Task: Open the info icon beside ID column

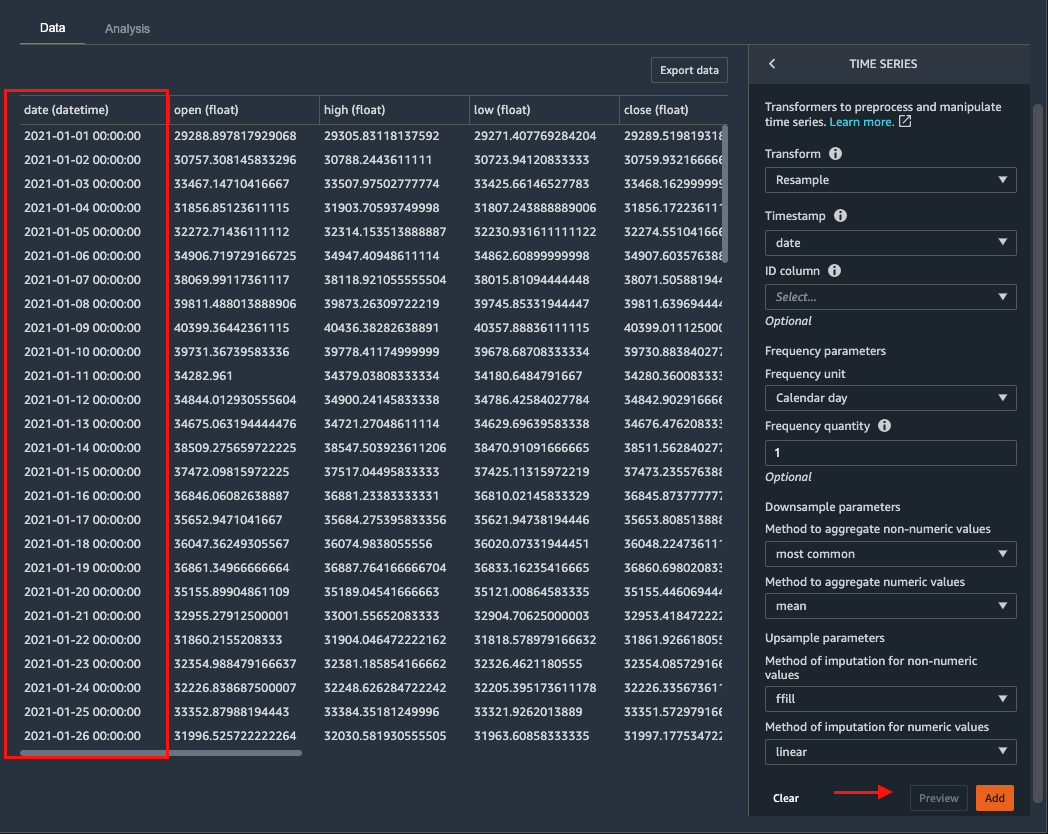Action: coord(834,271)
